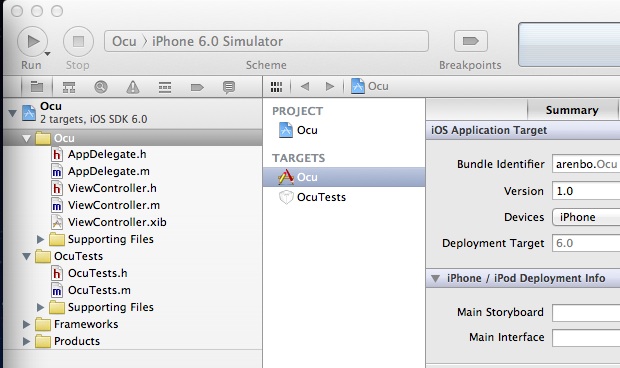Show the Debug navigator
The height and width of the screenshot is (368, 620).
click(165, 87)
